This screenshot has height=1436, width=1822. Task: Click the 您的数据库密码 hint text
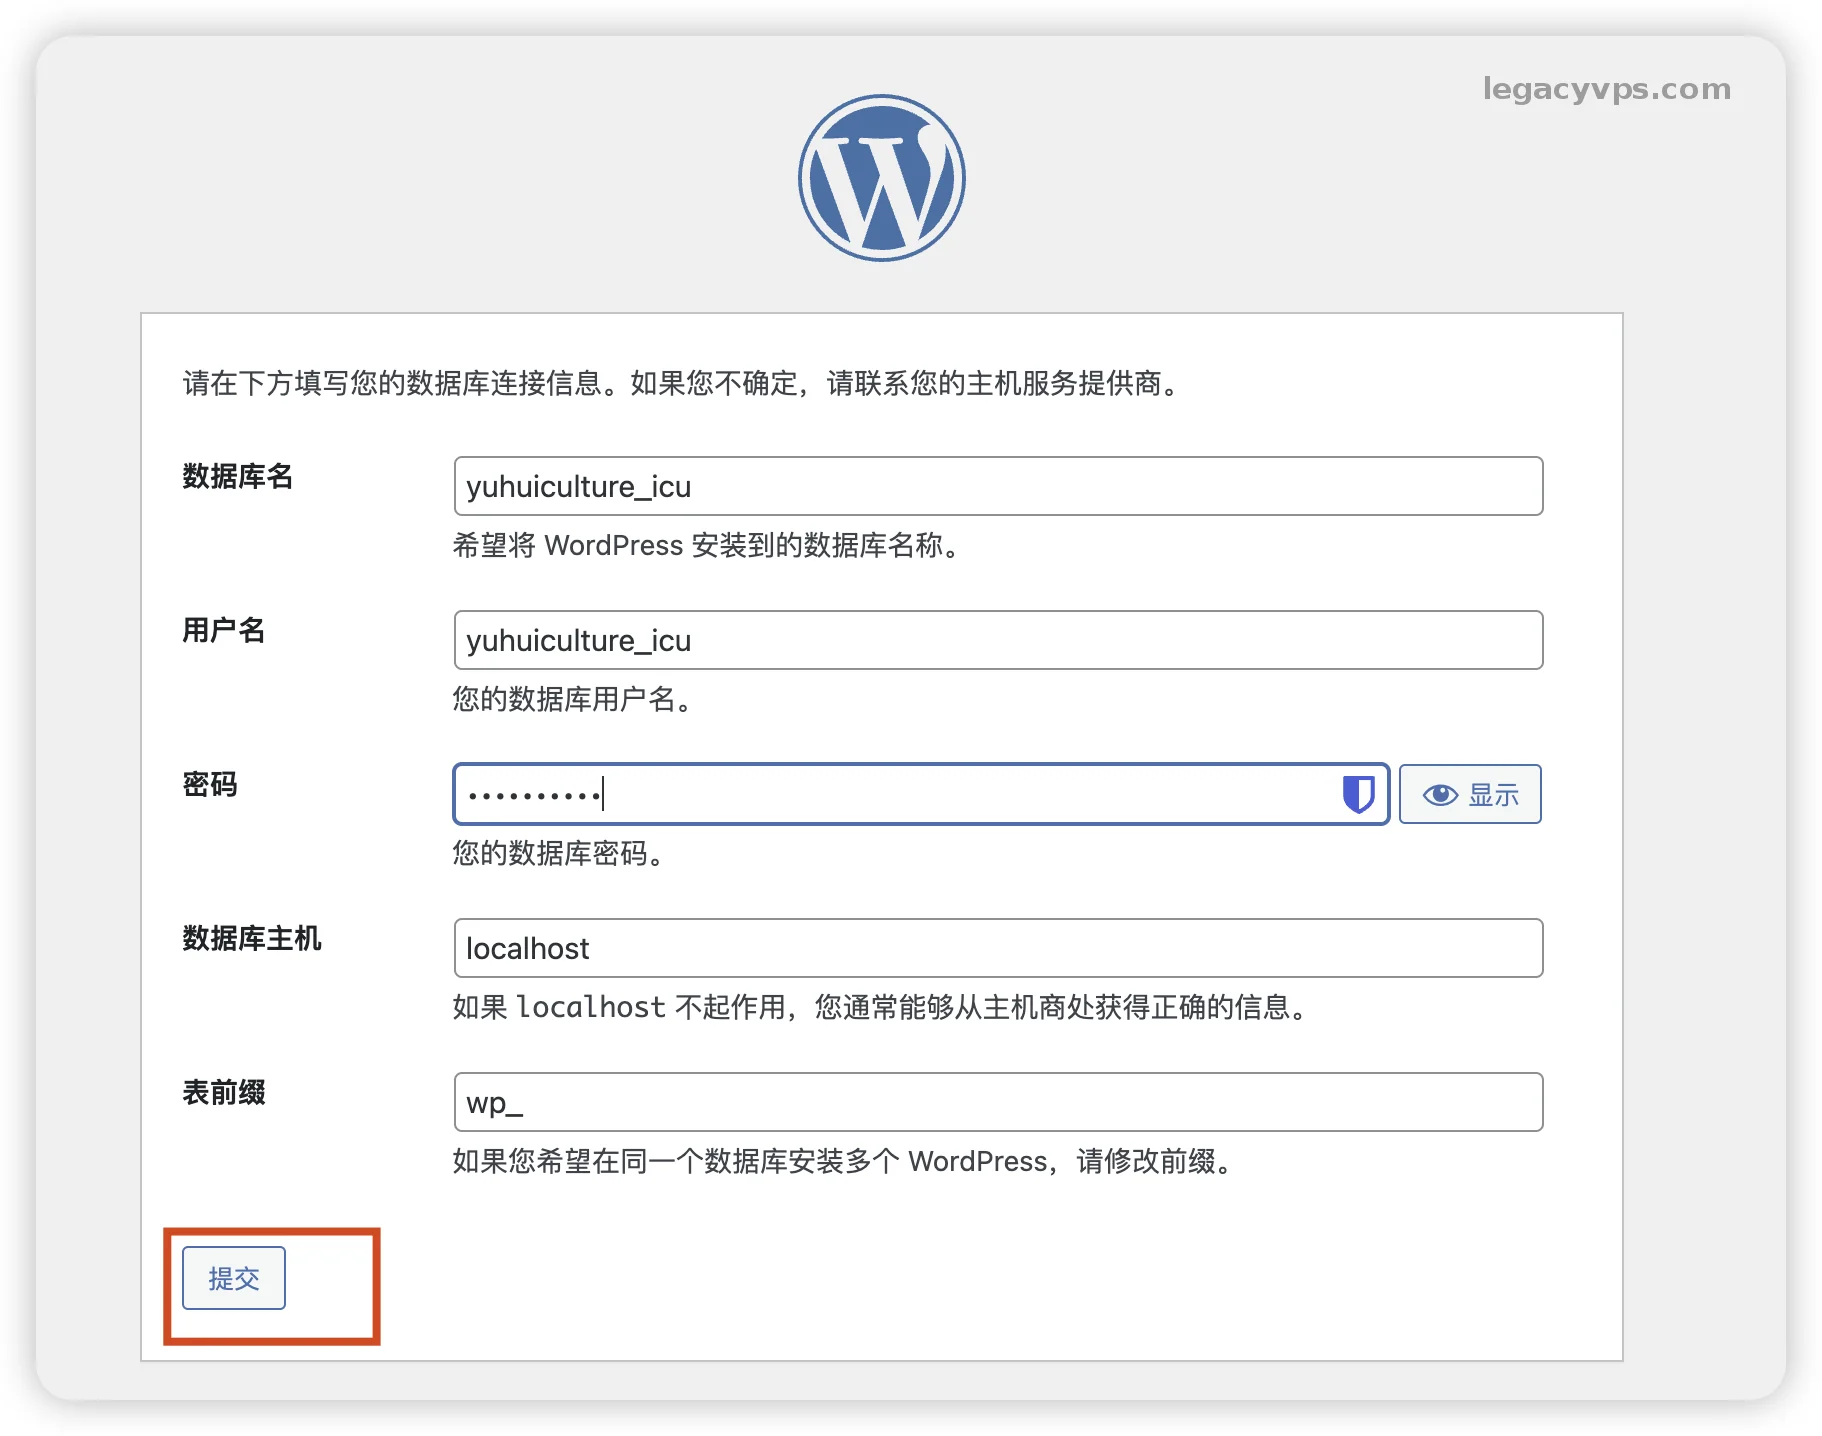click(559, 854)
